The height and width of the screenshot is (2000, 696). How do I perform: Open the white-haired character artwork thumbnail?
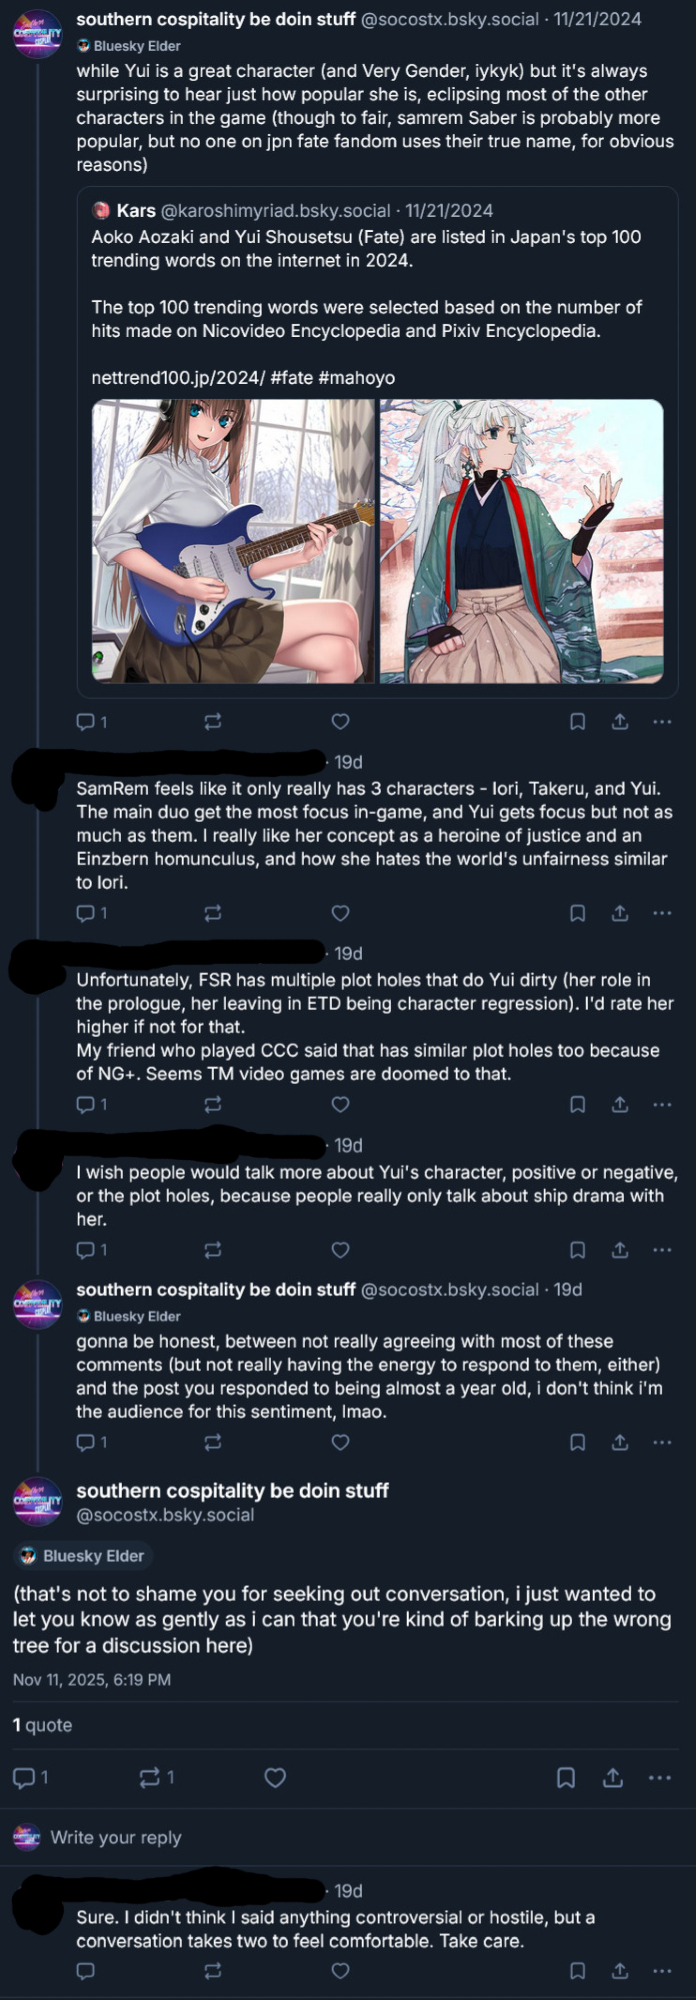click(521, 541)
